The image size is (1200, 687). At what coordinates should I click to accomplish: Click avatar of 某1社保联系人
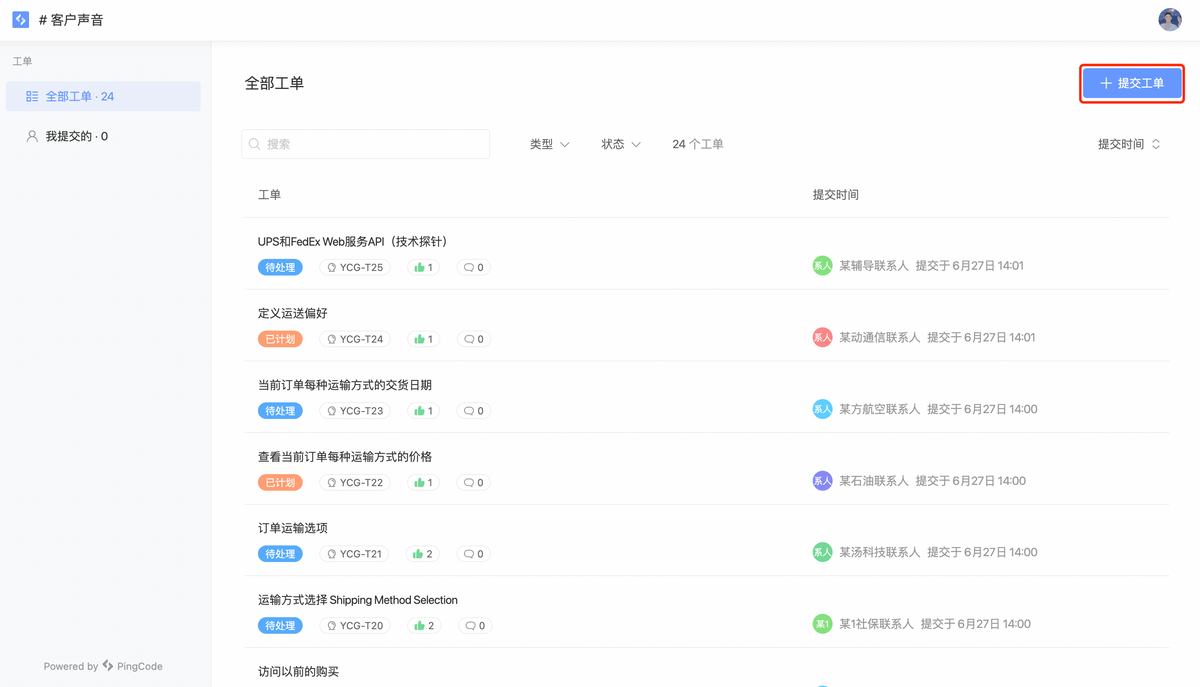click(x=822, y=624)
